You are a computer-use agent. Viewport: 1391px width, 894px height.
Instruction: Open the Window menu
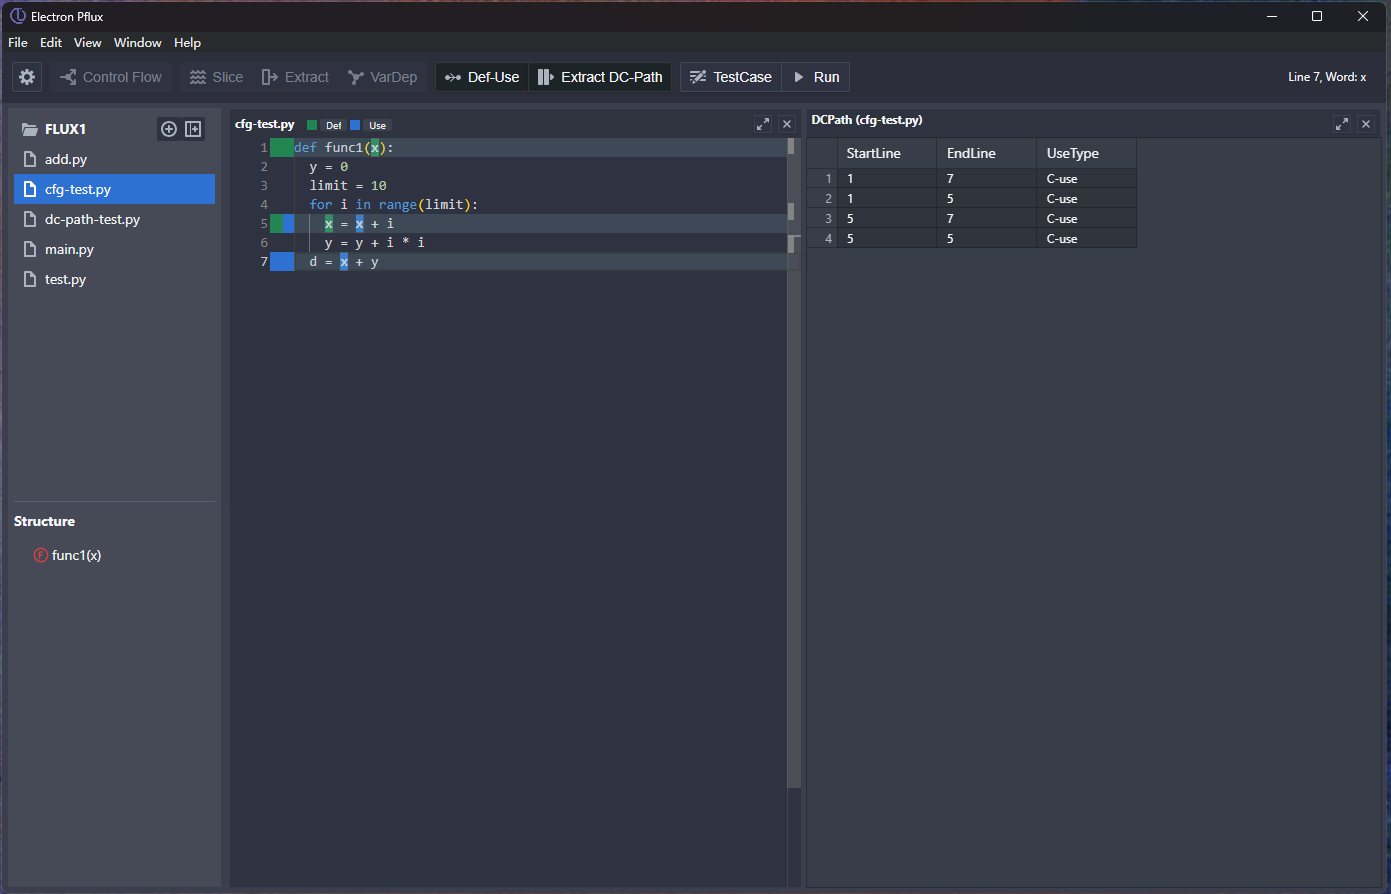pos(138,42)
